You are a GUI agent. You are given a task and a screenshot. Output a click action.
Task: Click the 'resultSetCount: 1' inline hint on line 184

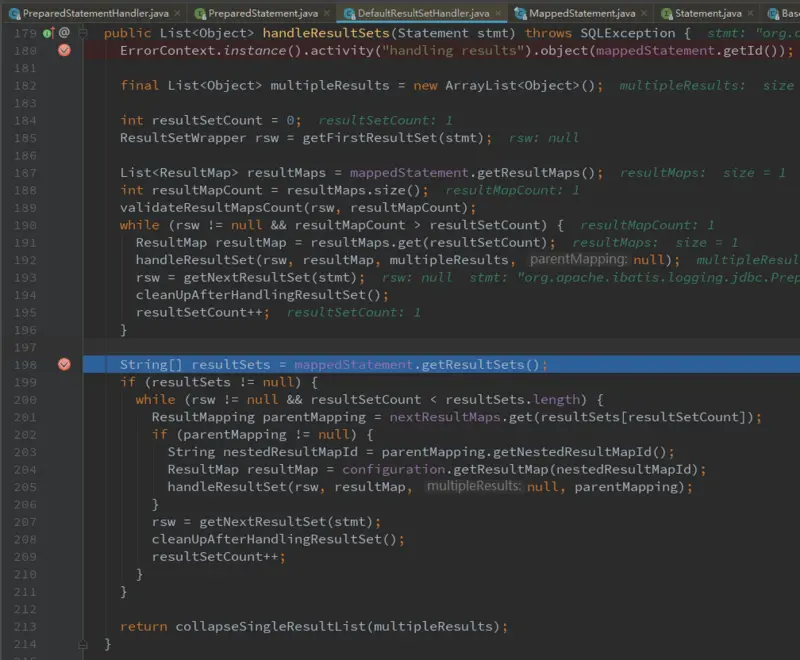385,120
